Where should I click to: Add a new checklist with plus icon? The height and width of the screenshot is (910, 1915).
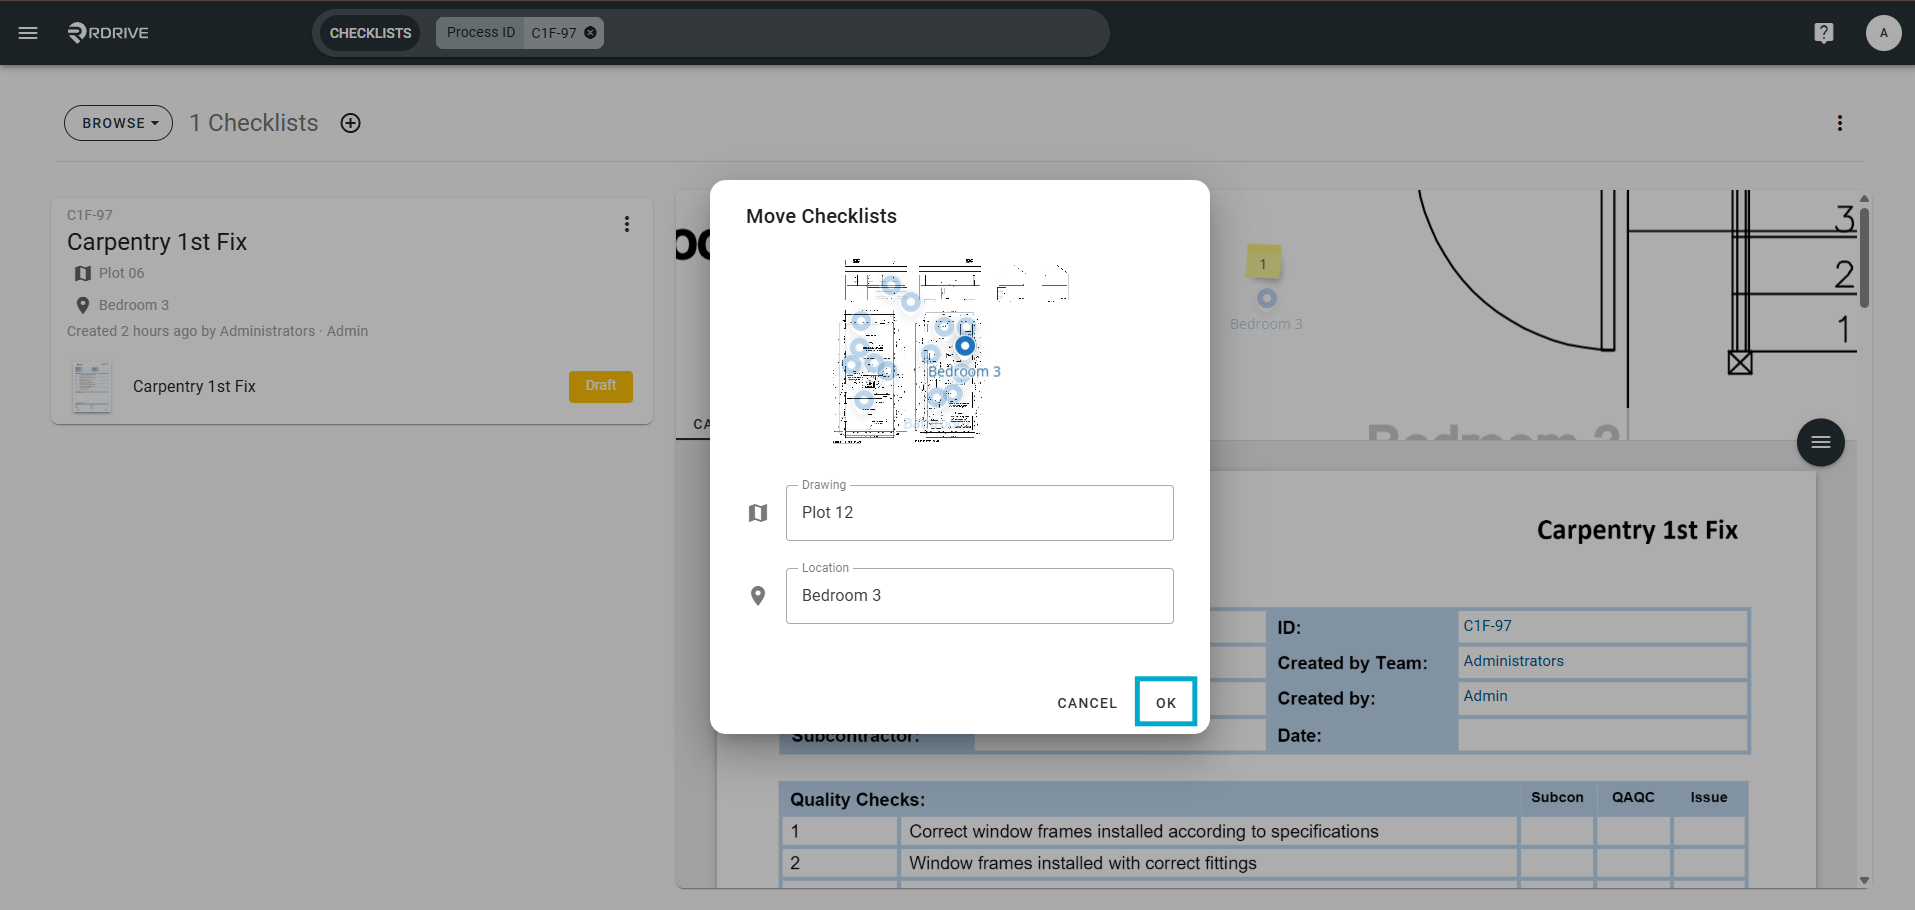(x=350, y=123)
